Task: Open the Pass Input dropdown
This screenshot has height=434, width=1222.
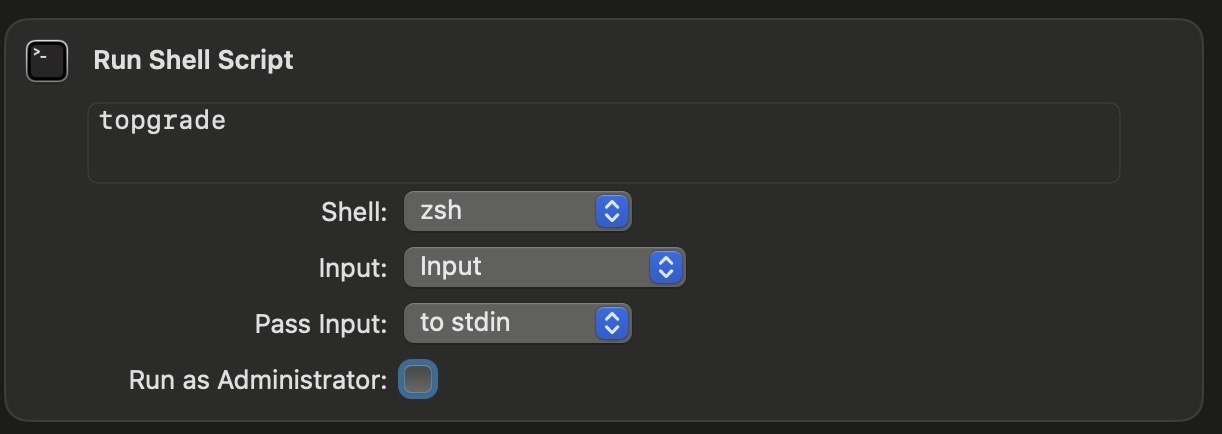Action: click(517, 323)
